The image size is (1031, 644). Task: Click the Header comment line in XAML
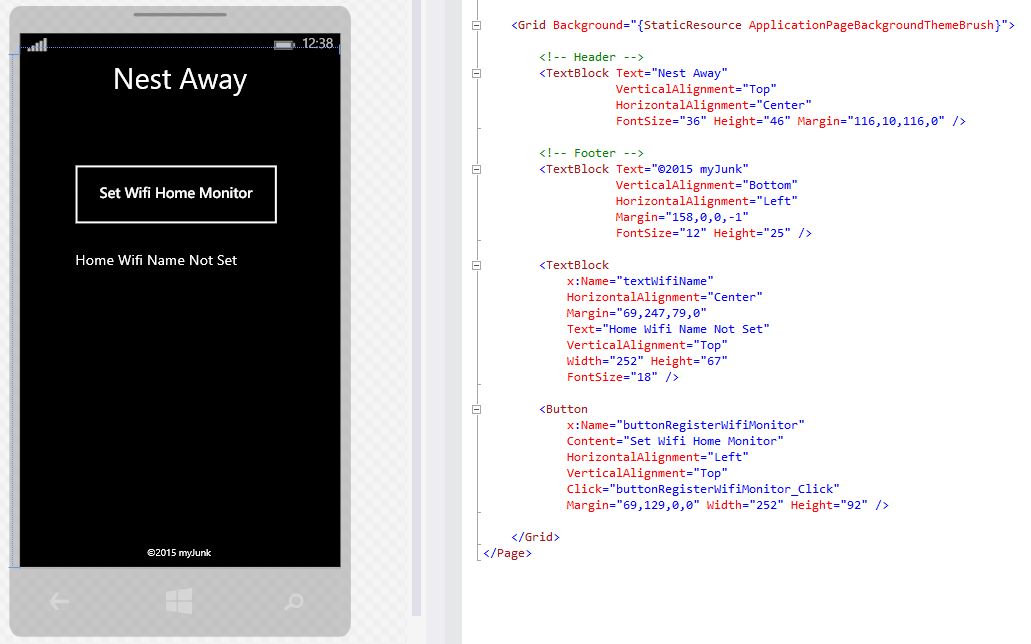coord(591,57)
